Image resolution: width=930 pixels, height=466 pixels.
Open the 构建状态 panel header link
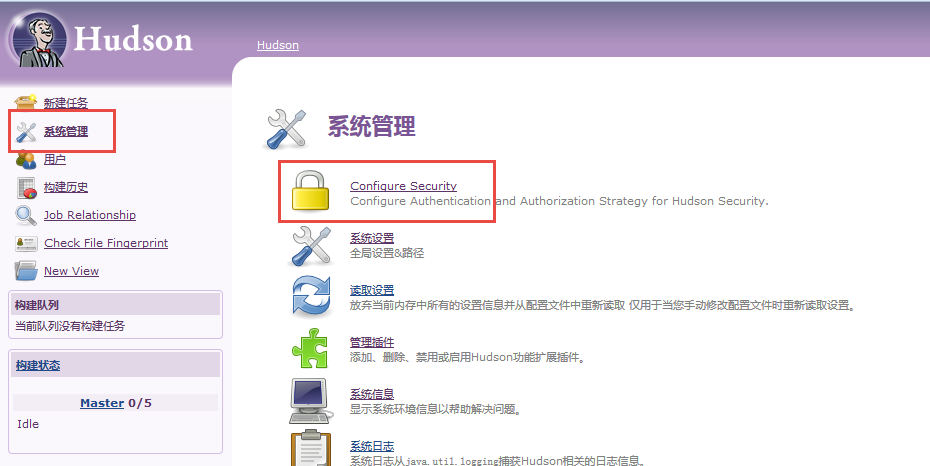click(x=38, y=365)
